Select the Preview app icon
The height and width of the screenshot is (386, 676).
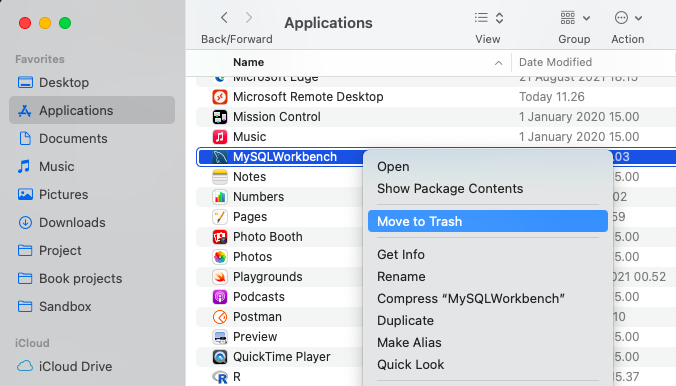tap(220, 336)
